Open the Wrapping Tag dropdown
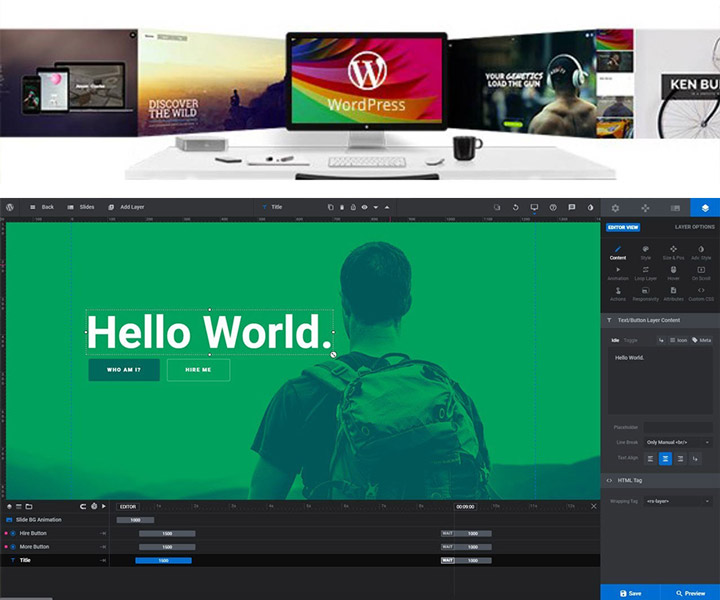This screenshot has height=600, width=720. point(677,500)
